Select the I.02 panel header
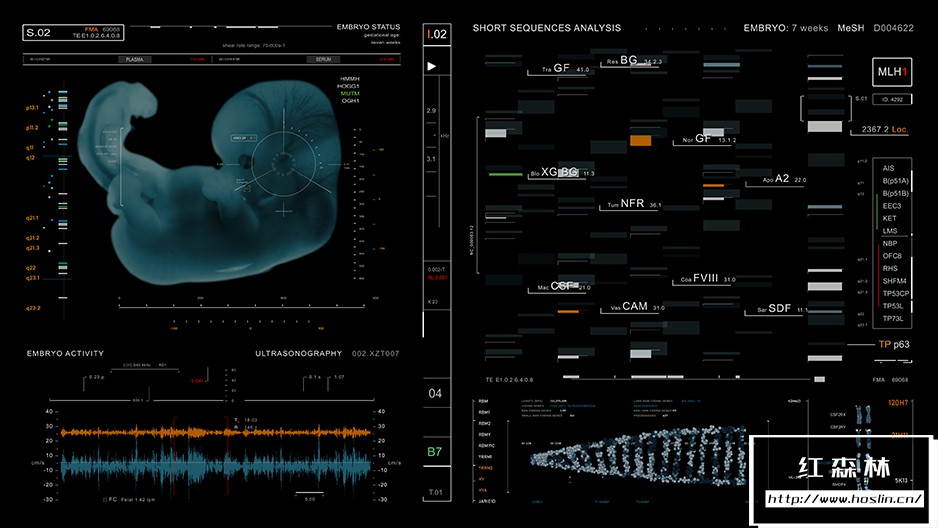938x528 pixels. point(437,34)
